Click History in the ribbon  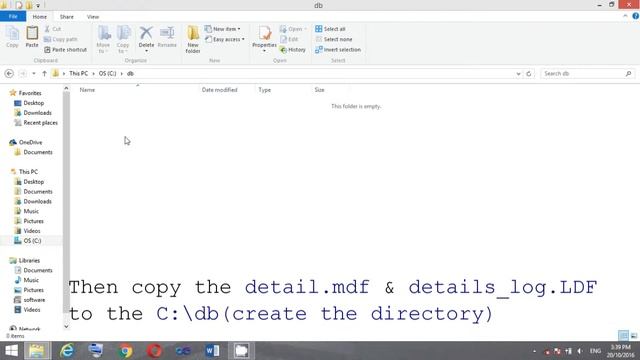coord(293,49)
